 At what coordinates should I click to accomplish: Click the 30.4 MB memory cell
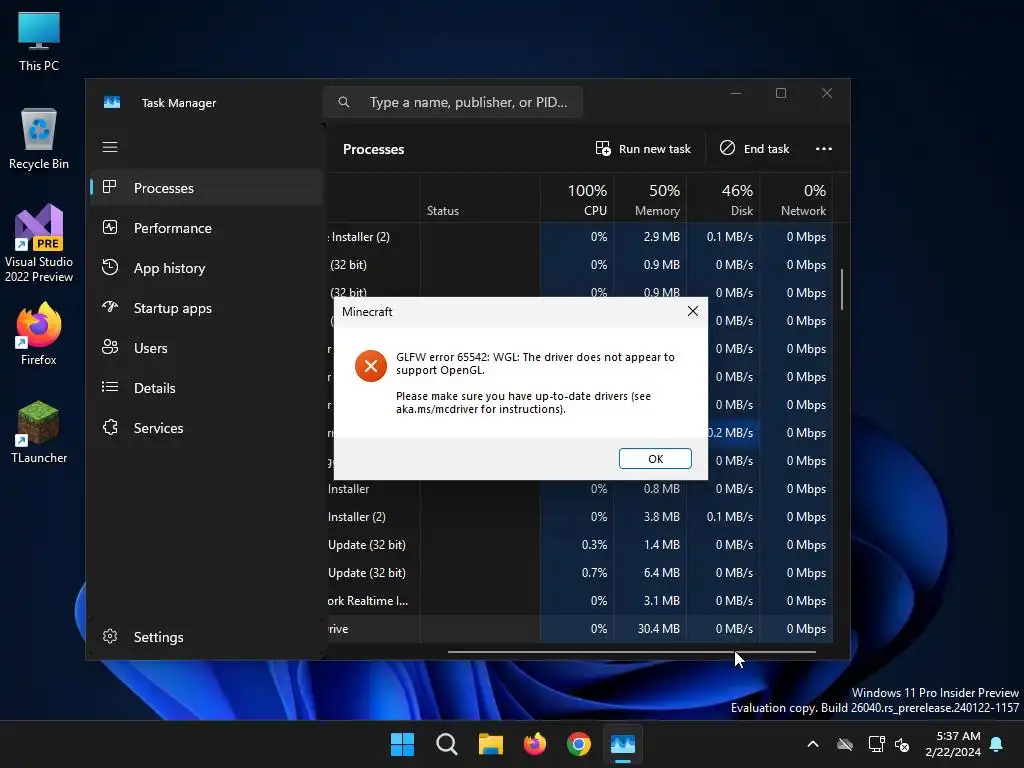[650, 629]
